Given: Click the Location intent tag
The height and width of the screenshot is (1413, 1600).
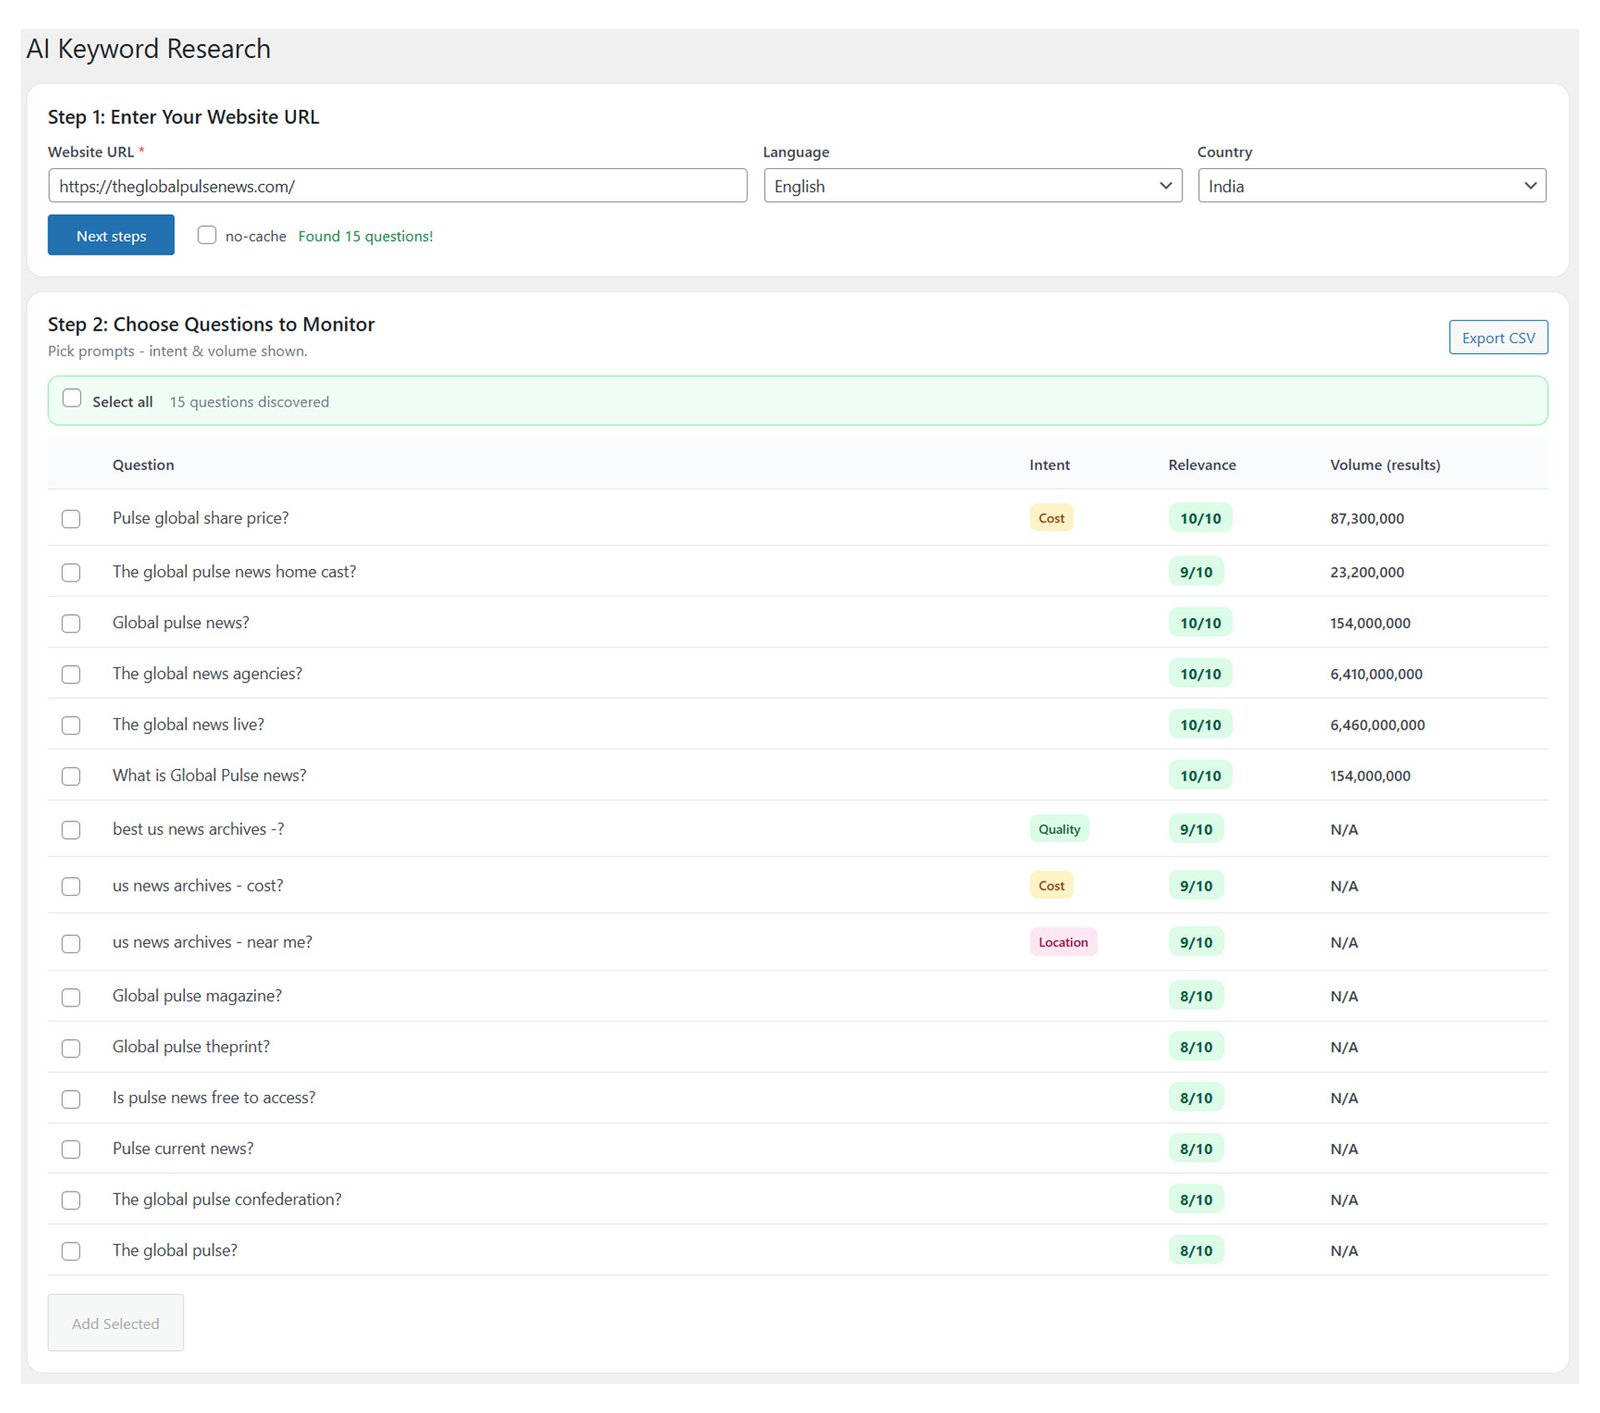Looking at the screenshot, I should pyautogui.click(x=1063, y=942).
